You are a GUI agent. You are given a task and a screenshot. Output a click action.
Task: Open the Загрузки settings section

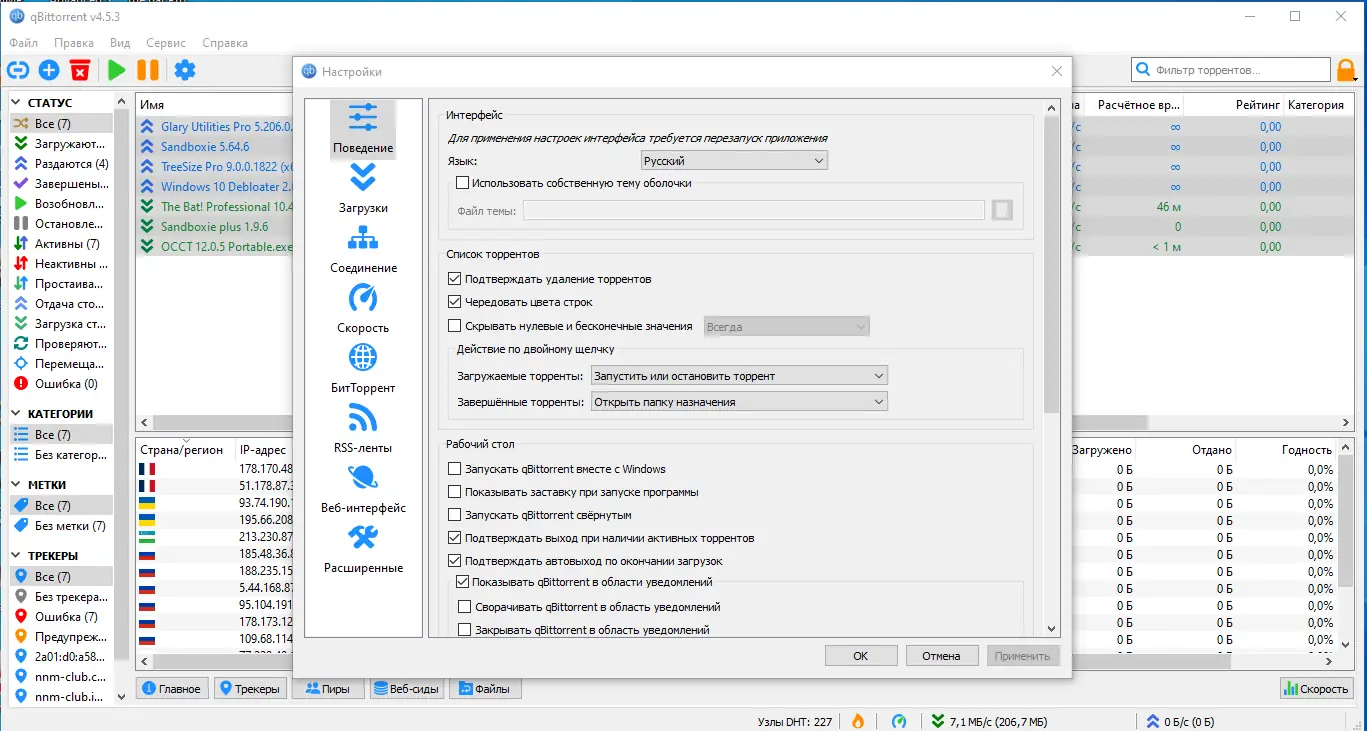[x=363, y=188]
